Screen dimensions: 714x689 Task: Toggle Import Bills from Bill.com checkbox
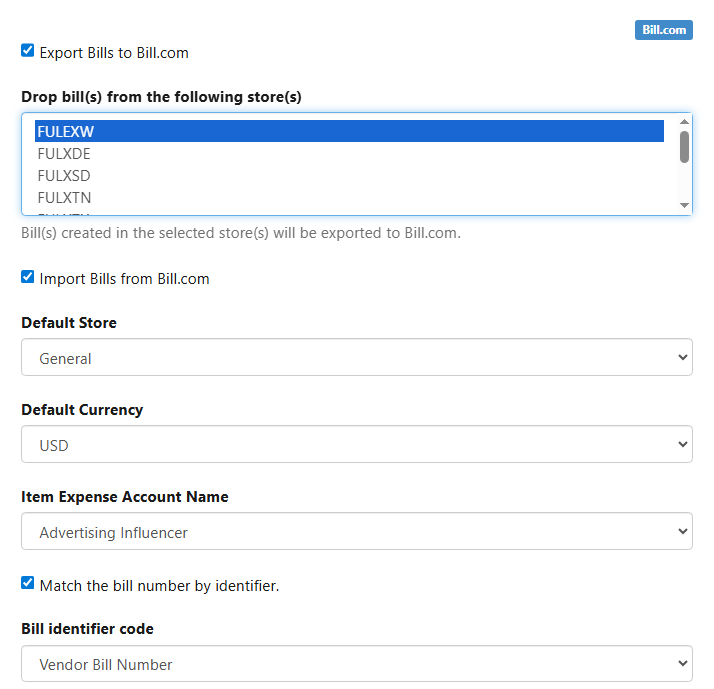pos(28,277)
